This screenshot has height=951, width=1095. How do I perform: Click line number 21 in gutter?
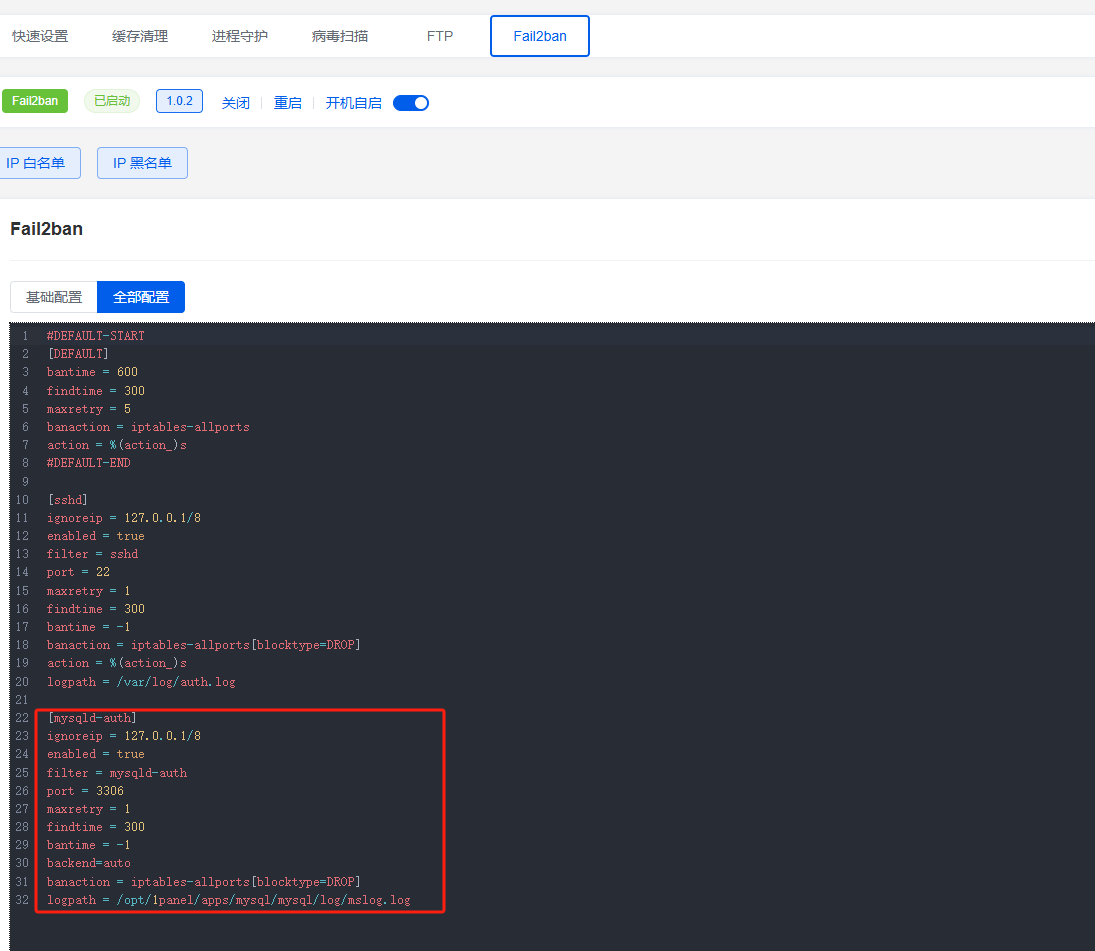pyautogui.click(x=22, y=700)
